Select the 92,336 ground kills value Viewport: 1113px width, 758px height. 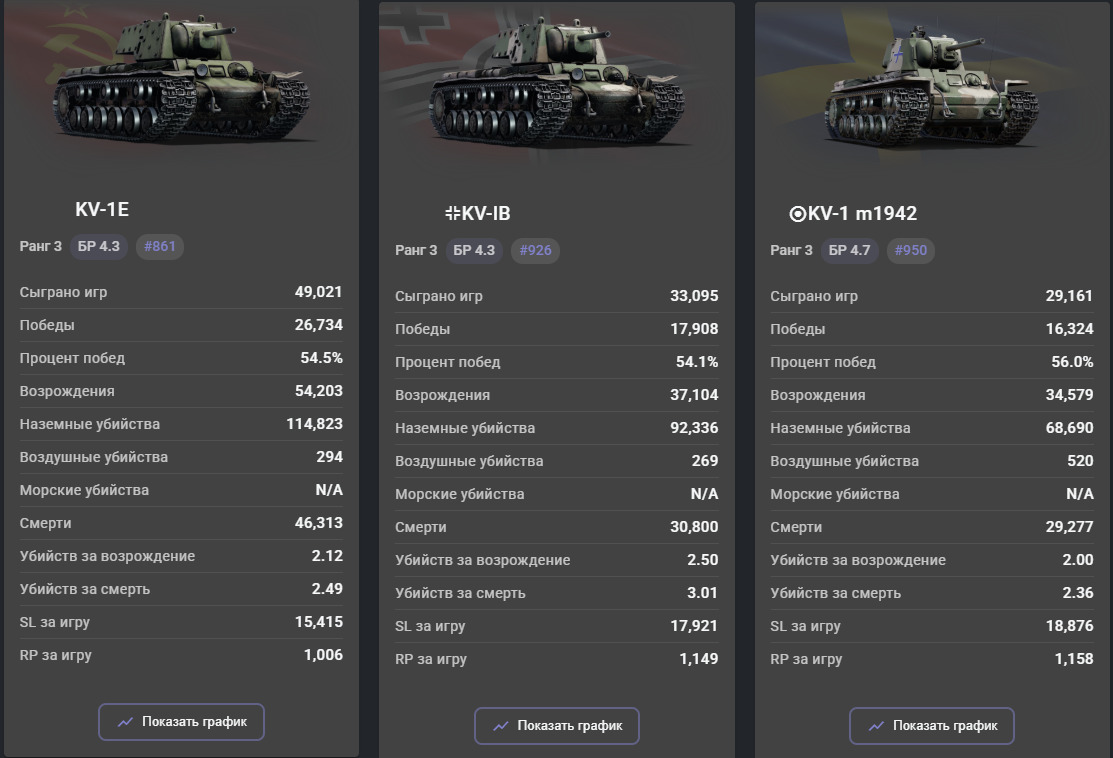tap(692, 428)
